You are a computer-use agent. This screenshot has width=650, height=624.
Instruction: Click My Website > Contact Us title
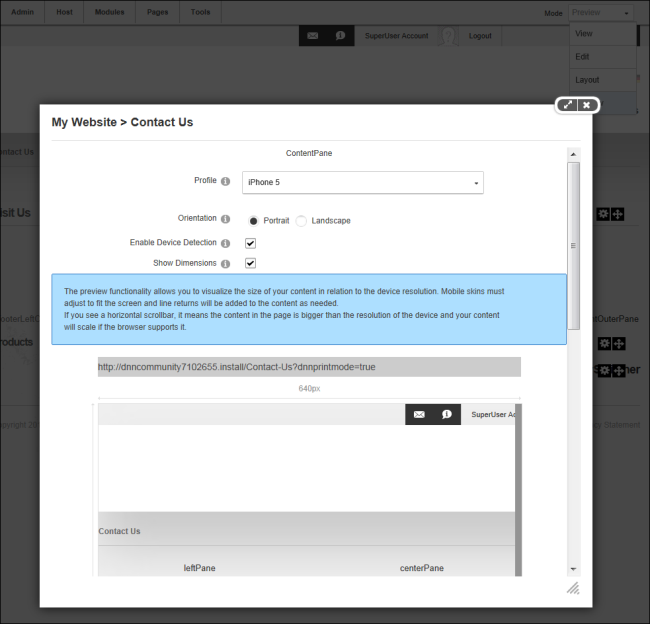[x=122, y=122]
